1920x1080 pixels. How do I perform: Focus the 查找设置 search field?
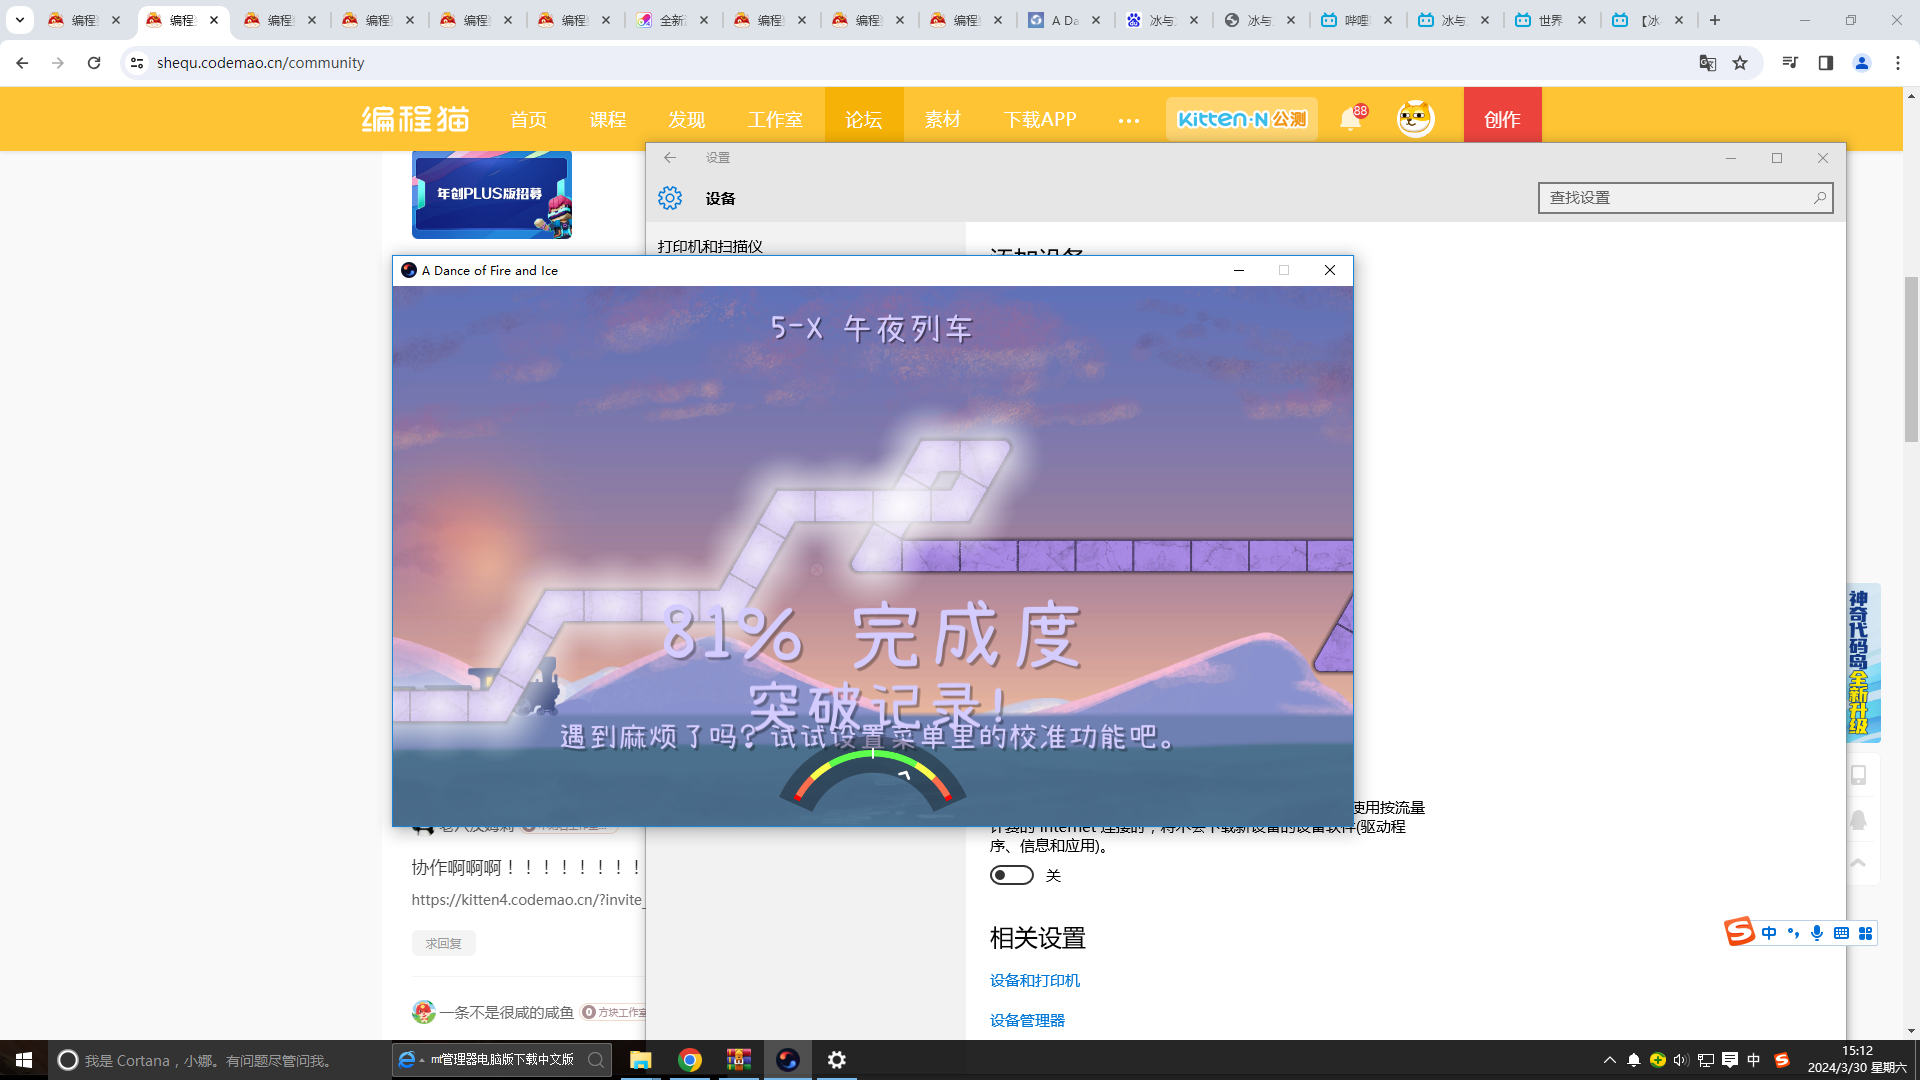tap(1685, 198)
